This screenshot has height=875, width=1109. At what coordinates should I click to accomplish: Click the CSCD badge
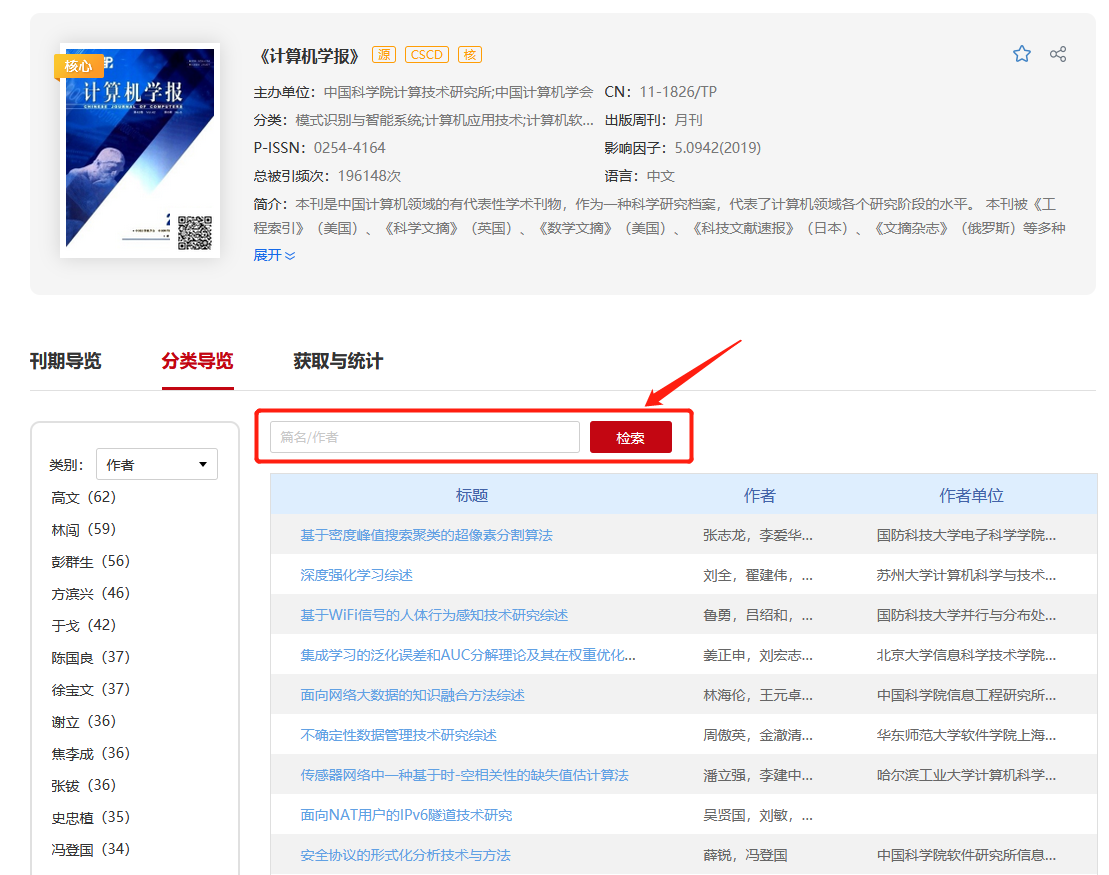[x=426, y=54]
